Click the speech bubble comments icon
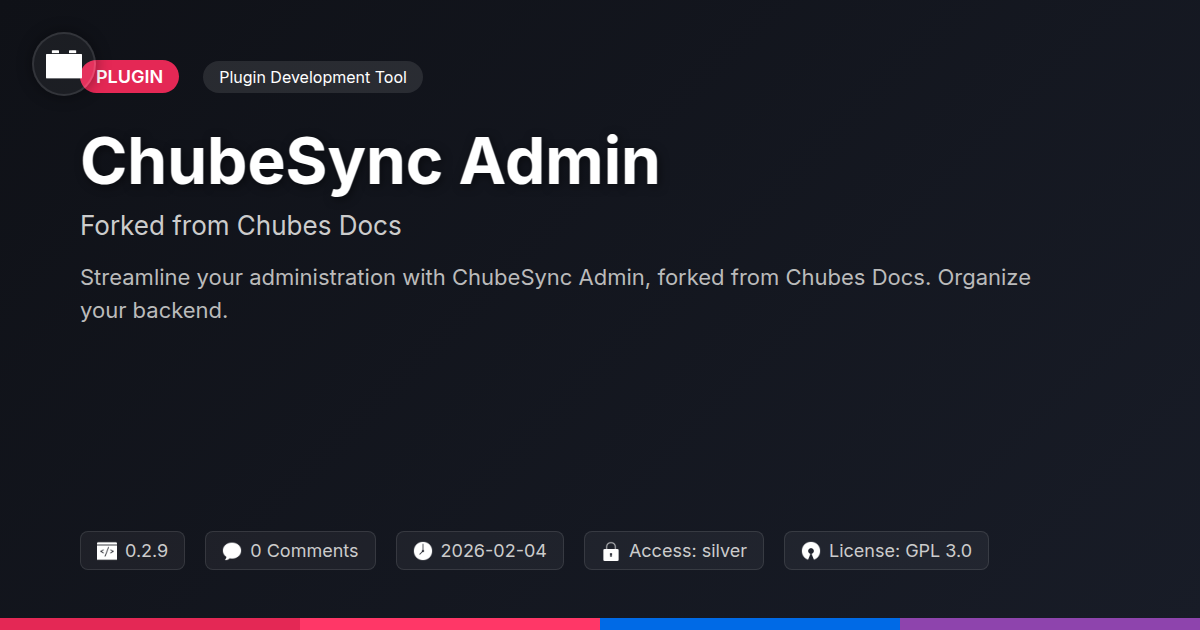This screenshot has height=630, width=1200. [x=232, y=551]
